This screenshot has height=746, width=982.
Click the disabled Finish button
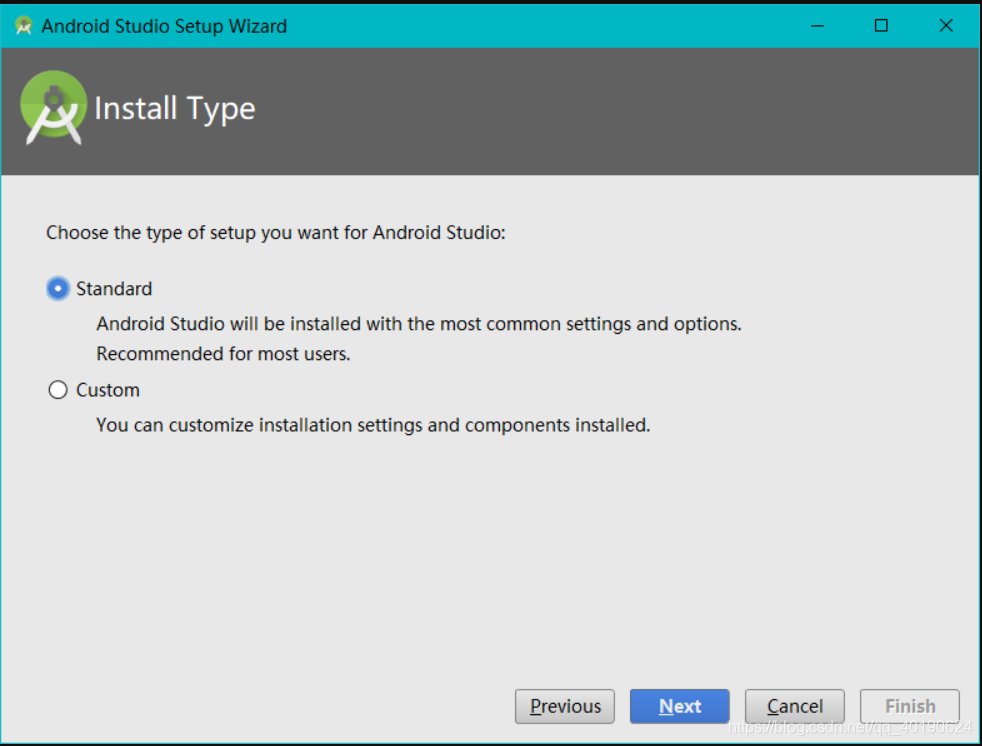(x=910, y=706)
